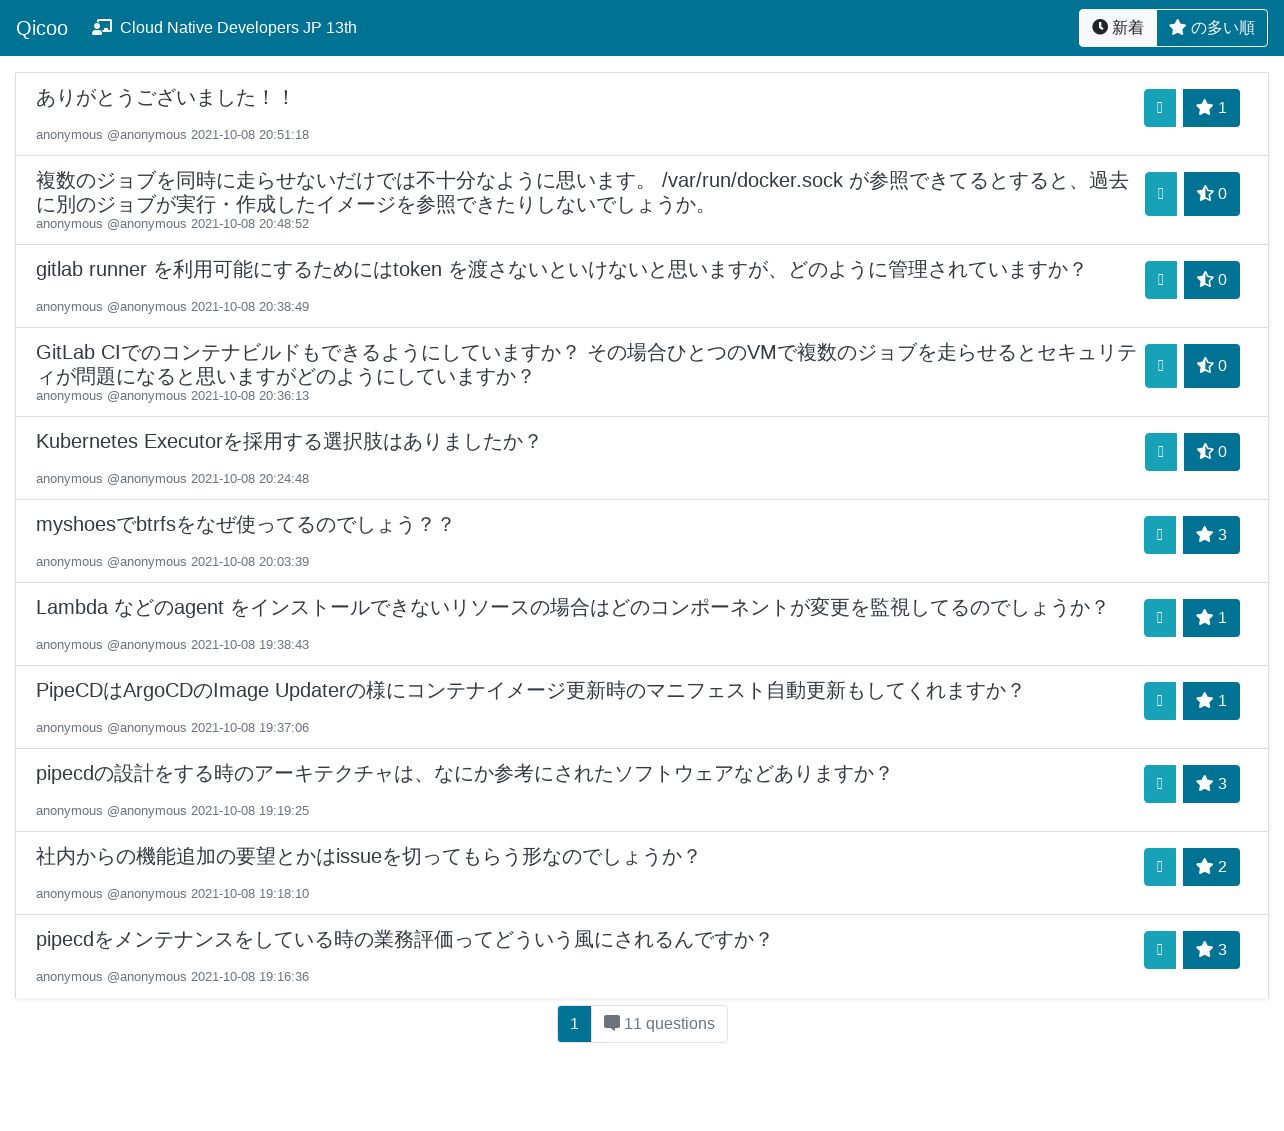Click the 11 questions counter
Viewport: 1284px width, 1131px height.
coord(659,1024)
